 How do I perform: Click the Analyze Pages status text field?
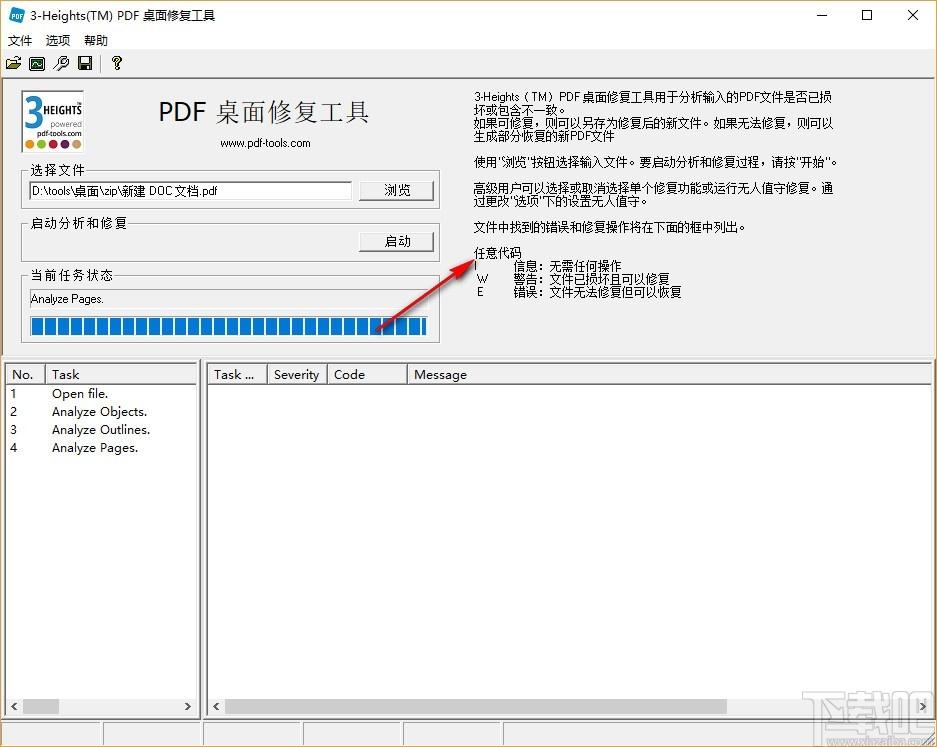coord(229,299)
